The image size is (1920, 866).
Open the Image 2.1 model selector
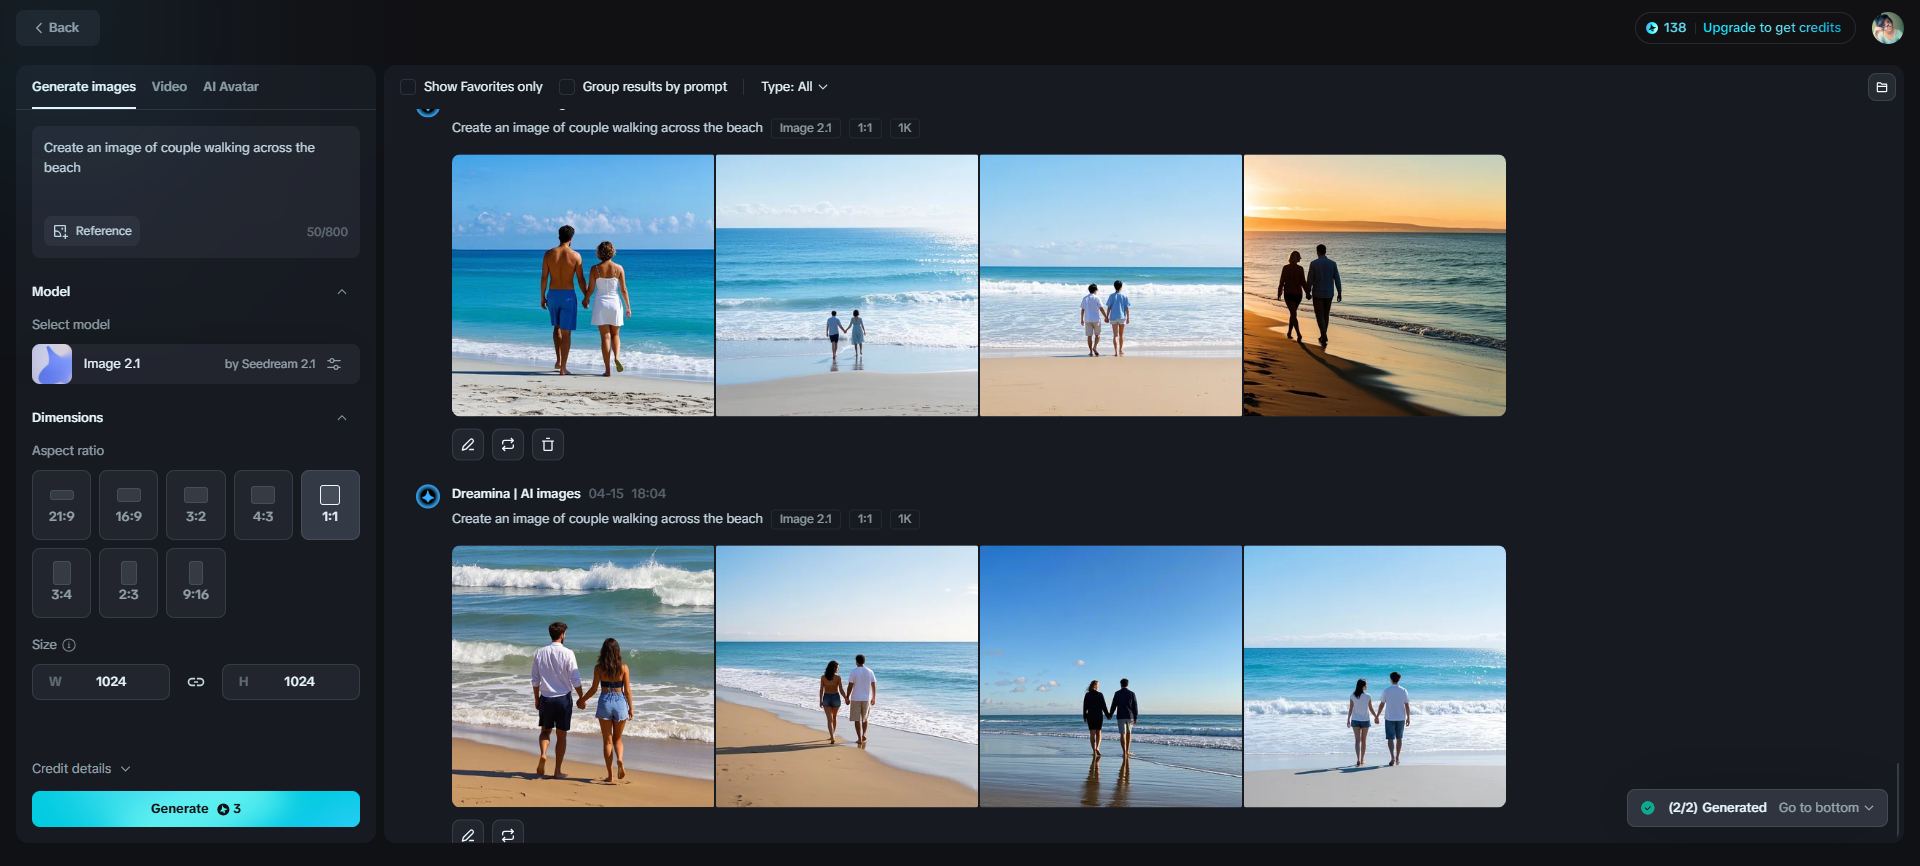[x=196, y=364]
